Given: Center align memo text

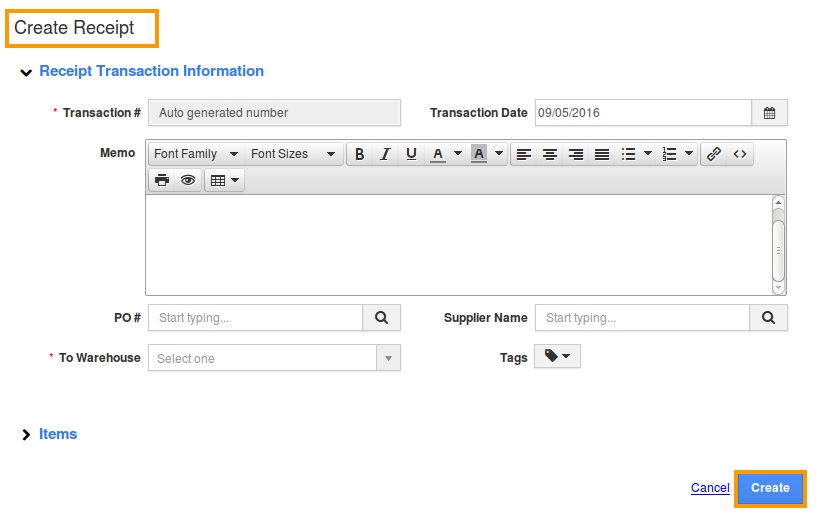Looking at the screenshot, I should coord(550,154).
